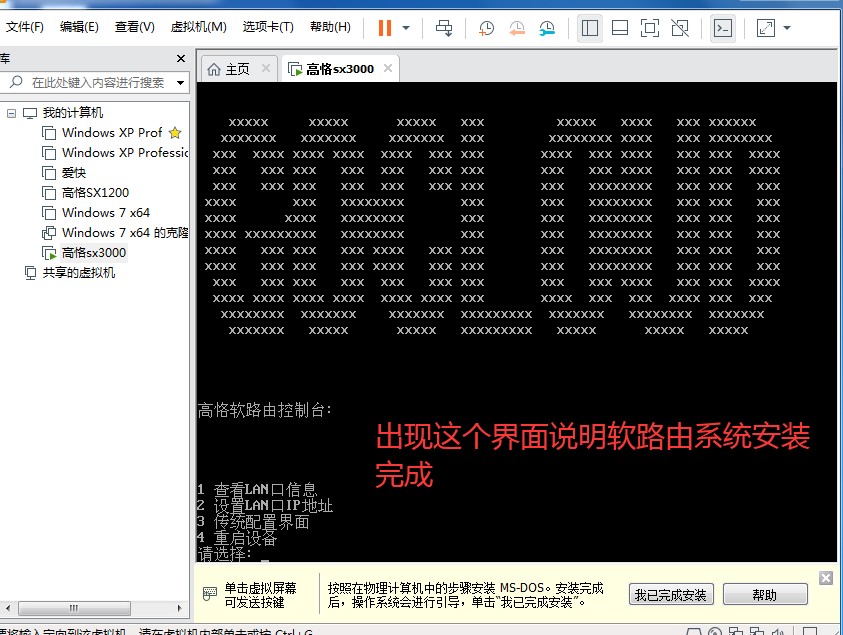Toggle the library sidebar view icon

point(590,28)
